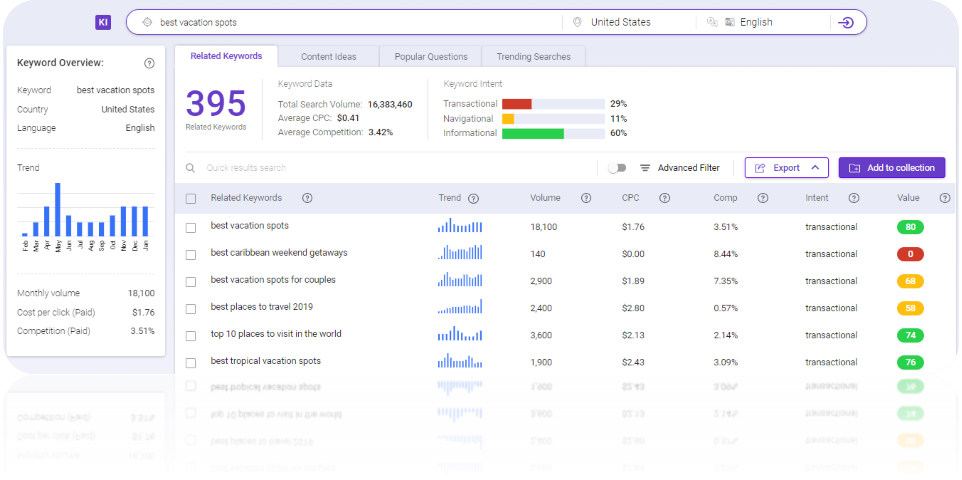This screenshot has height=480, width=962.
Task: Click the red value badge 0
Action: 910,254
